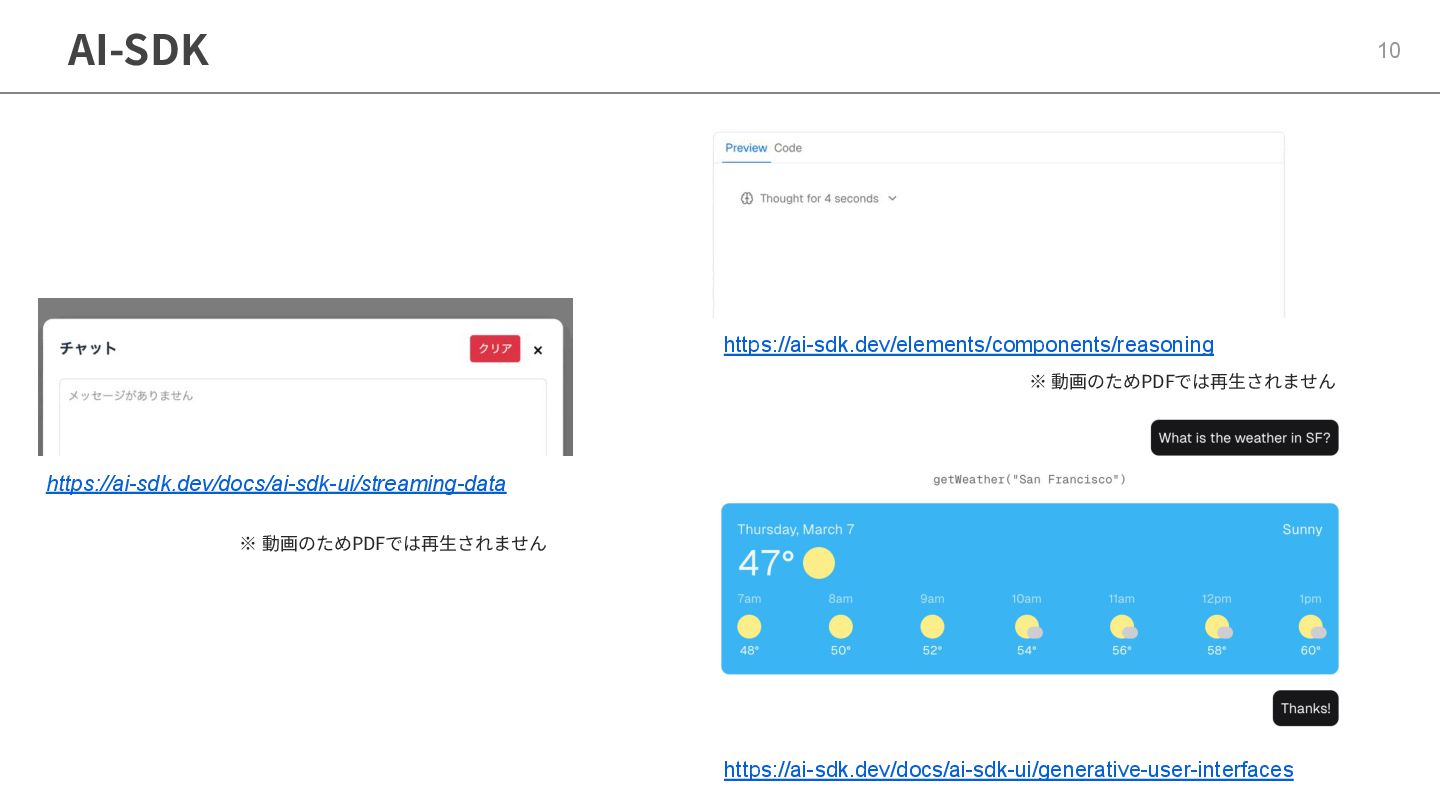Click the チャット dialog heading

pyautogui.click(x=88, y=348)
